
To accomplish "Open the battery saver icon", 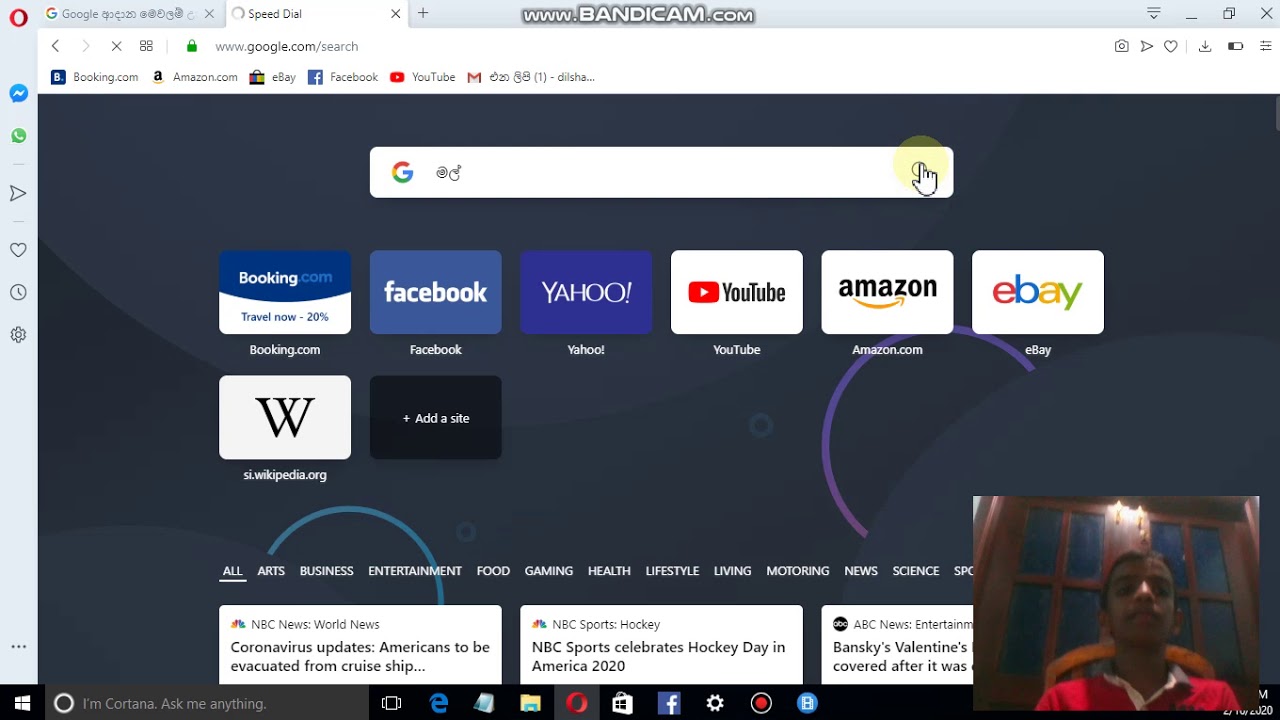I will [1236, 46].
